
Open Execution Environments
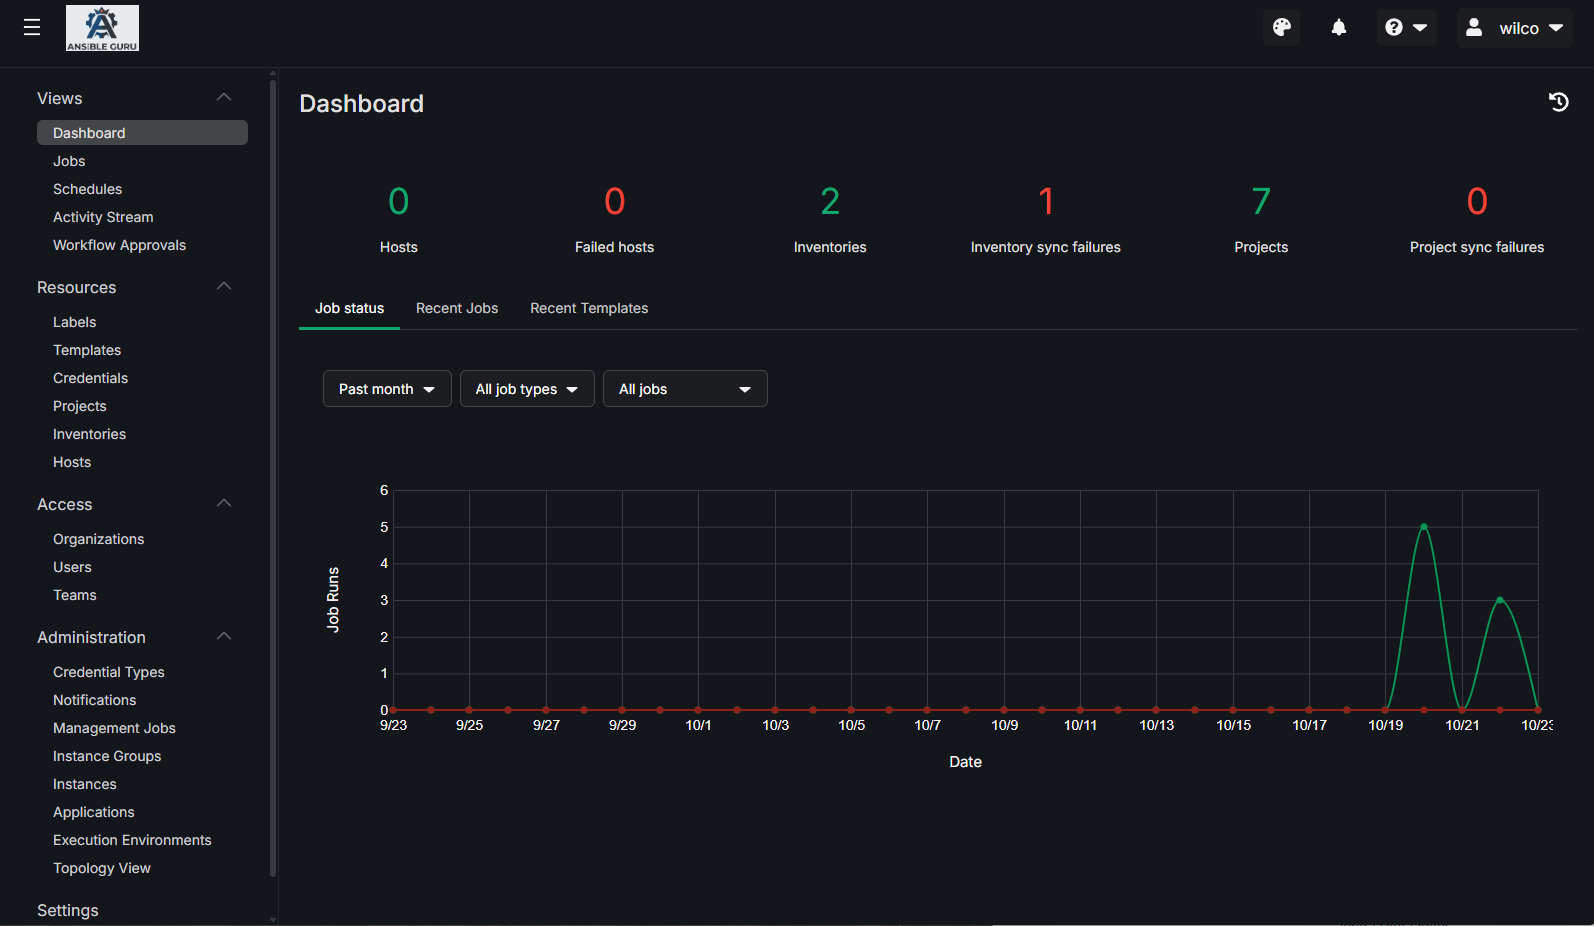132,840
